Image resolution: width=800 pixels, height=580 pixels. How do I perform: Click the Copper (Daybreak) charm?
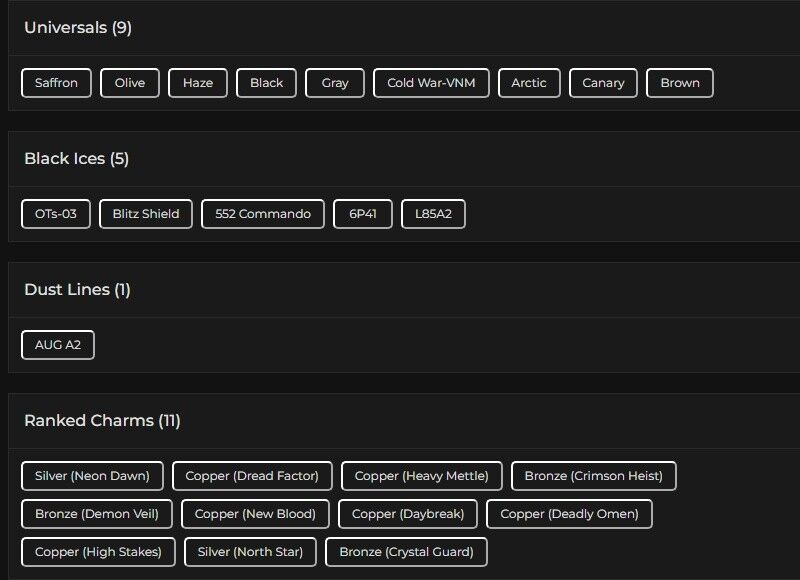click(408, 514)
